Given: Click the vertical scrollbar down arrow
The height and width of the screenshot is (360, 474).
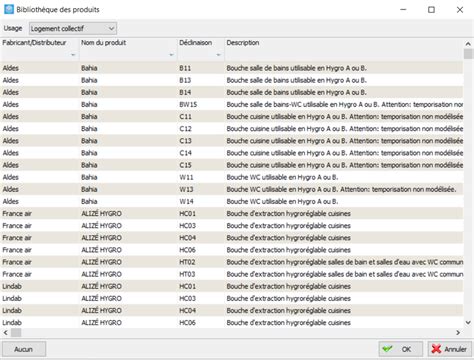Looking at the screenshot, I should point(468,322).
